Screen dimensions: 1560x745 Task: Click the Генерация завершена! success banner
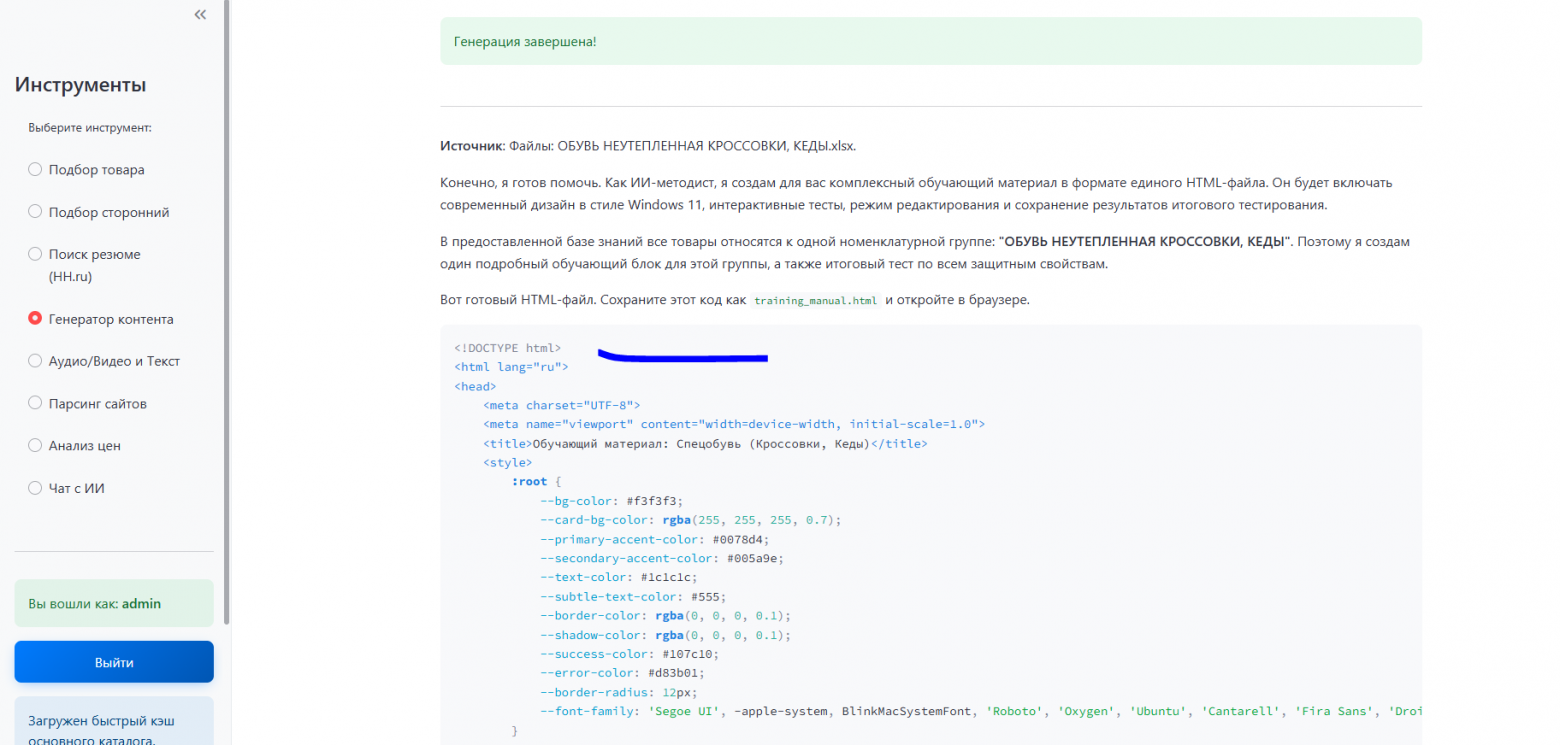[x=930, y=41]
